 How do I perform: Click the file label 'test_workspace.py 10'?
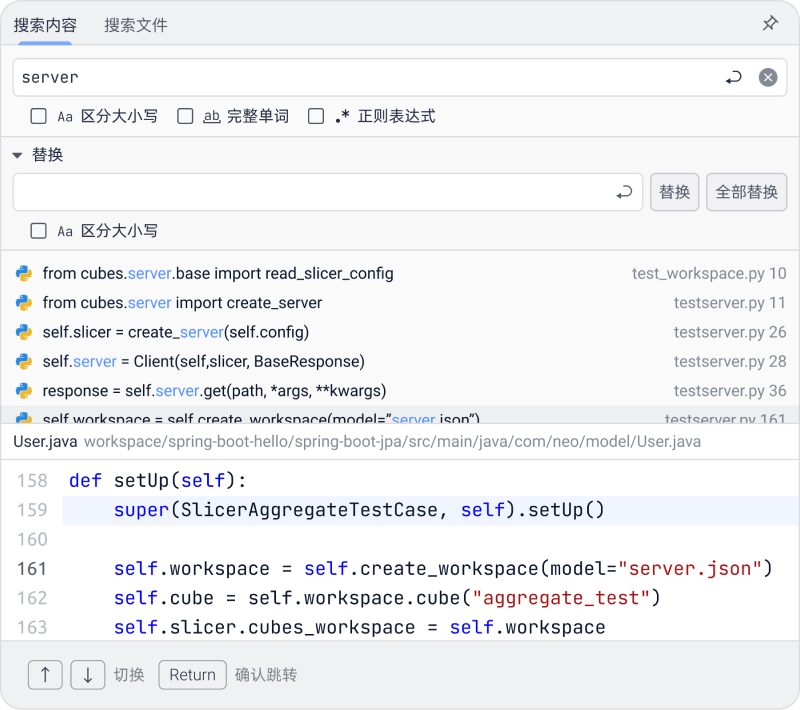(709, 273)
